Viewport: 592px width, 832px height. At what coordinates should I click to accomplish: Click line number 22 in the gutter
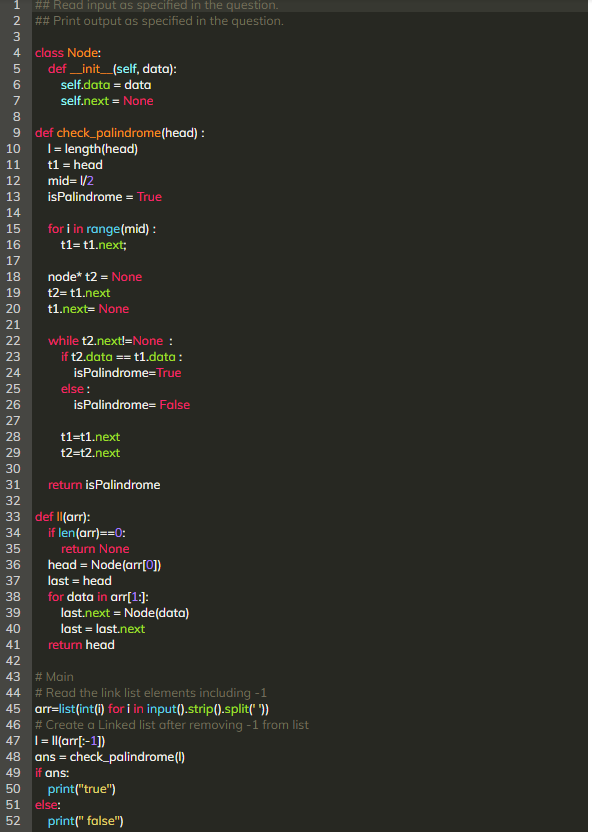tap(13, 341)
